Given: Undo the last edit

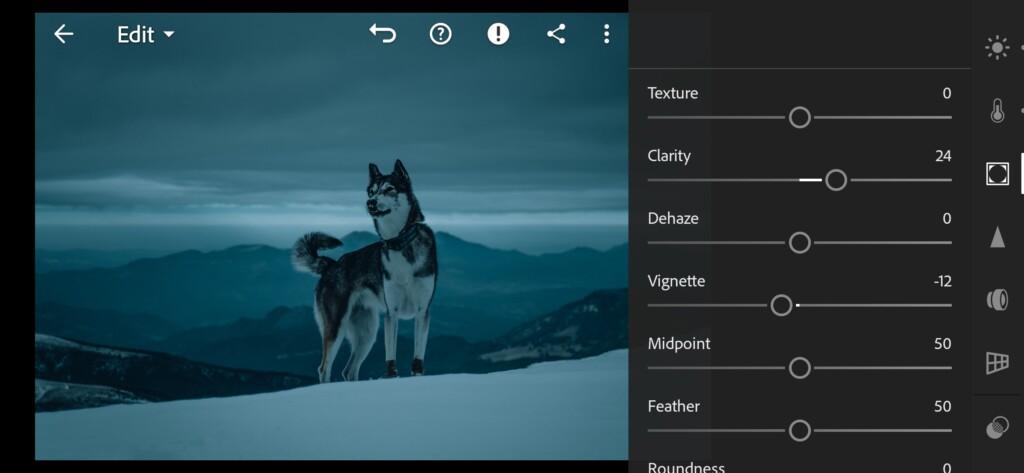Looking at the screenshot, I should pyautogui.click(x=383, y=33).
